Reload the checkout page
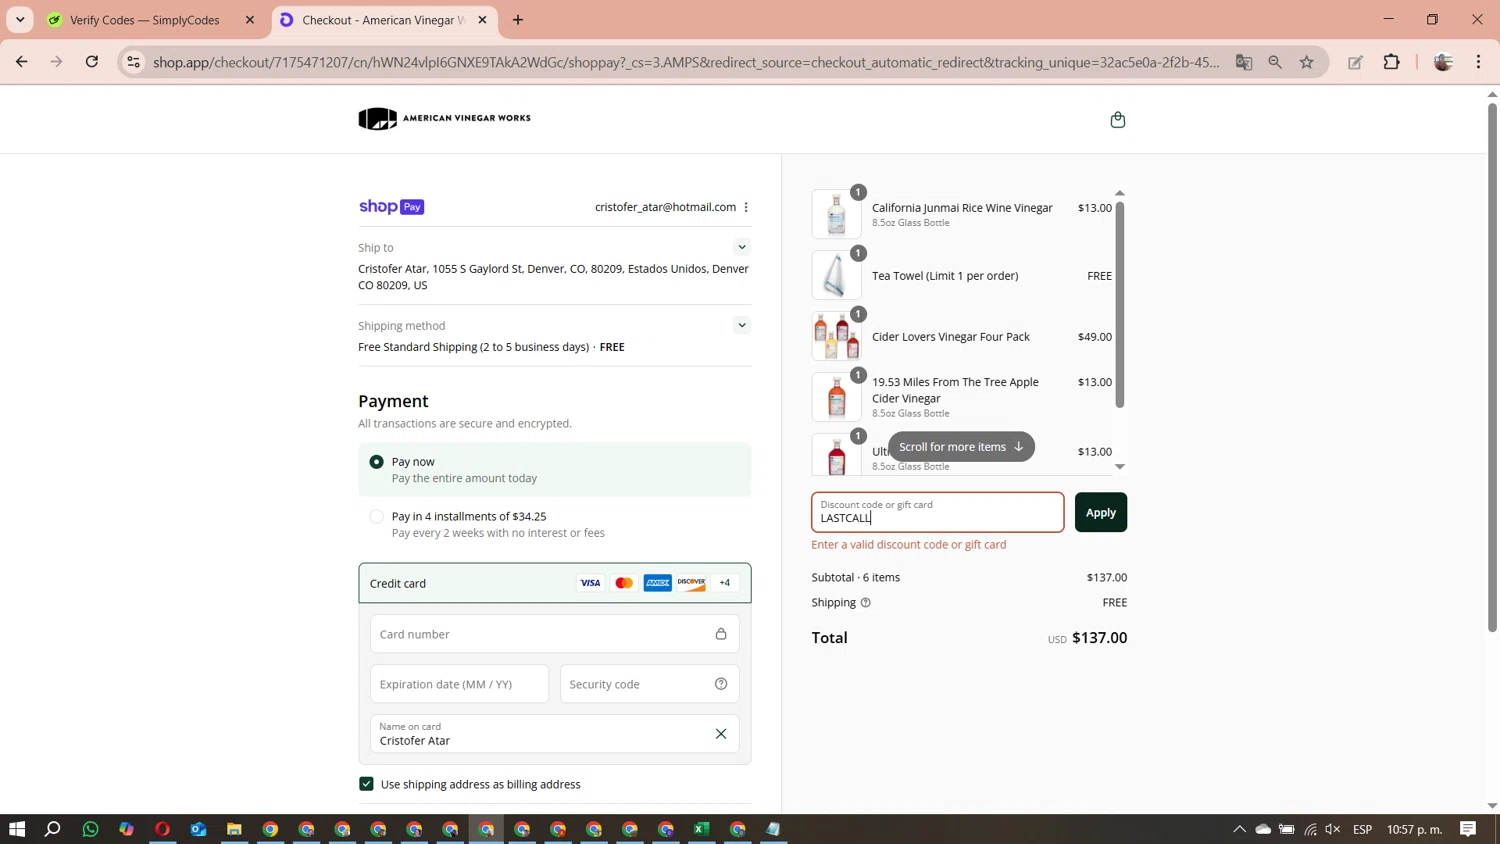 (x=92, y=62)
